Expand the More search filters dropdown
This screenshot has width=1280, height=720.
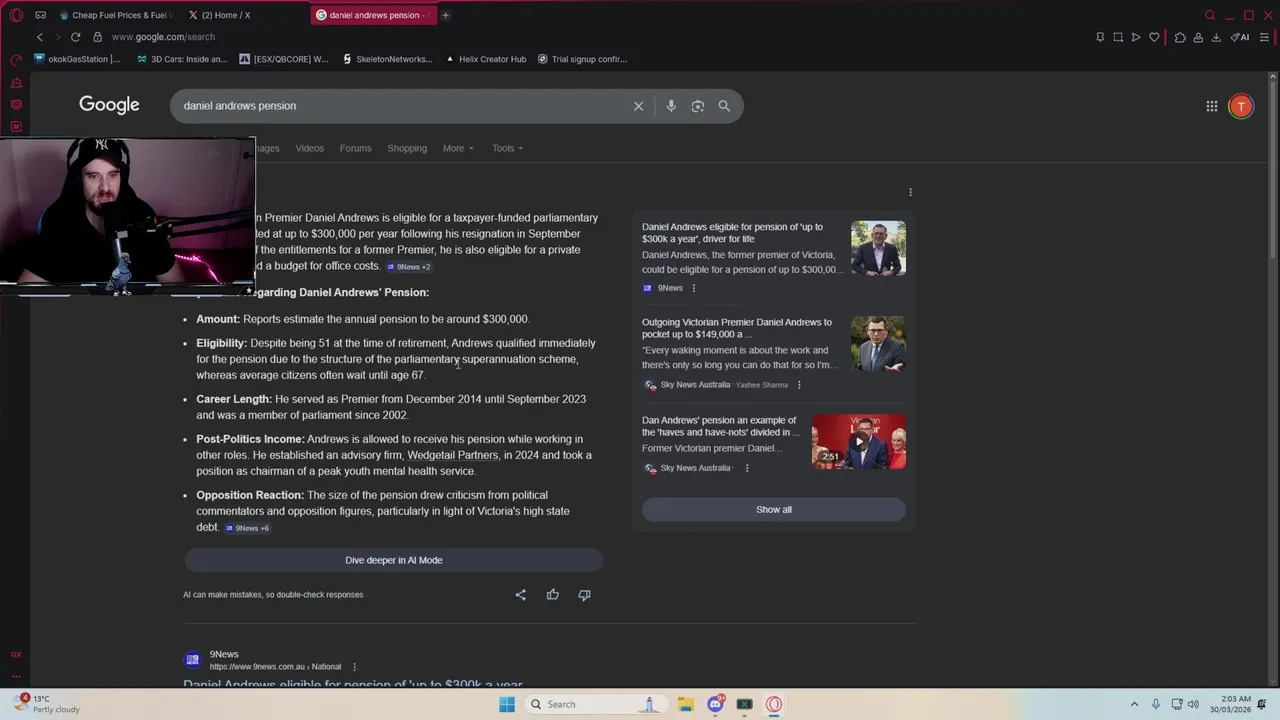tap(458, 148)
